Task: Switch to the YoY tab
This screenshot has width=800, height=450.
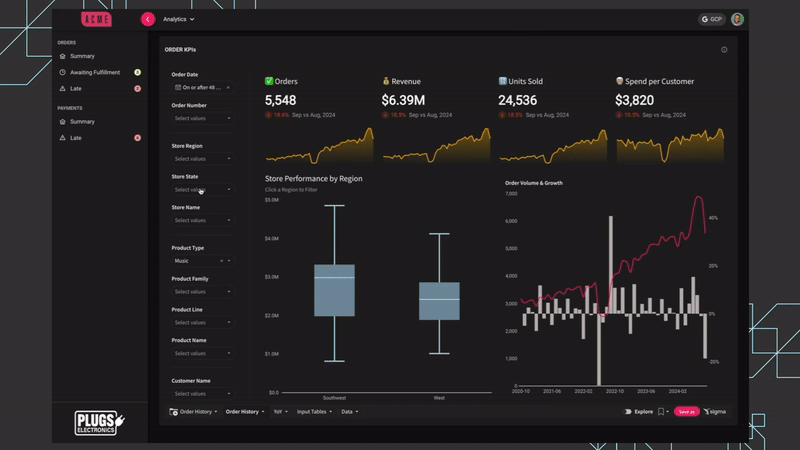Action: 280,411
